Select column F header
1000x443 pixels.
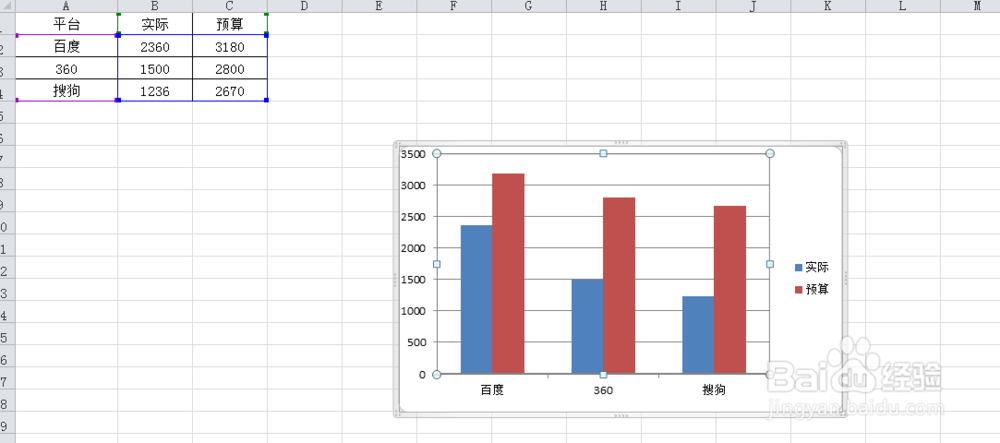tap(454, 6)
